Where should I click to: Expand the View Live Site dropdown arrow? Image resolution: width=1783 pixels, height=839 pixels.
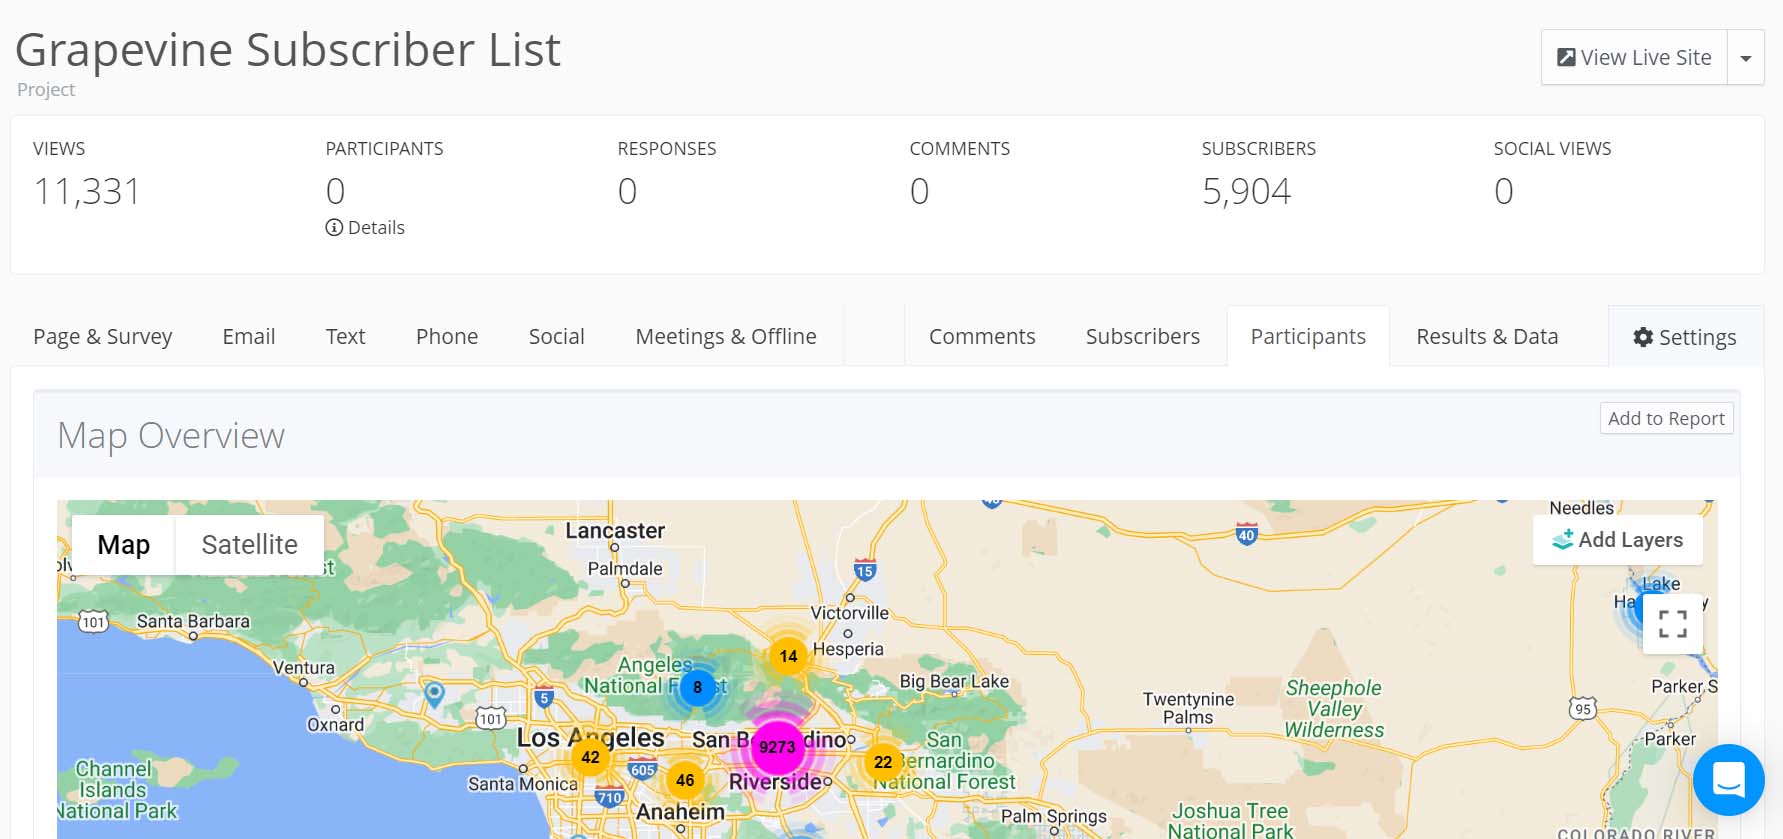point(1745,58)
